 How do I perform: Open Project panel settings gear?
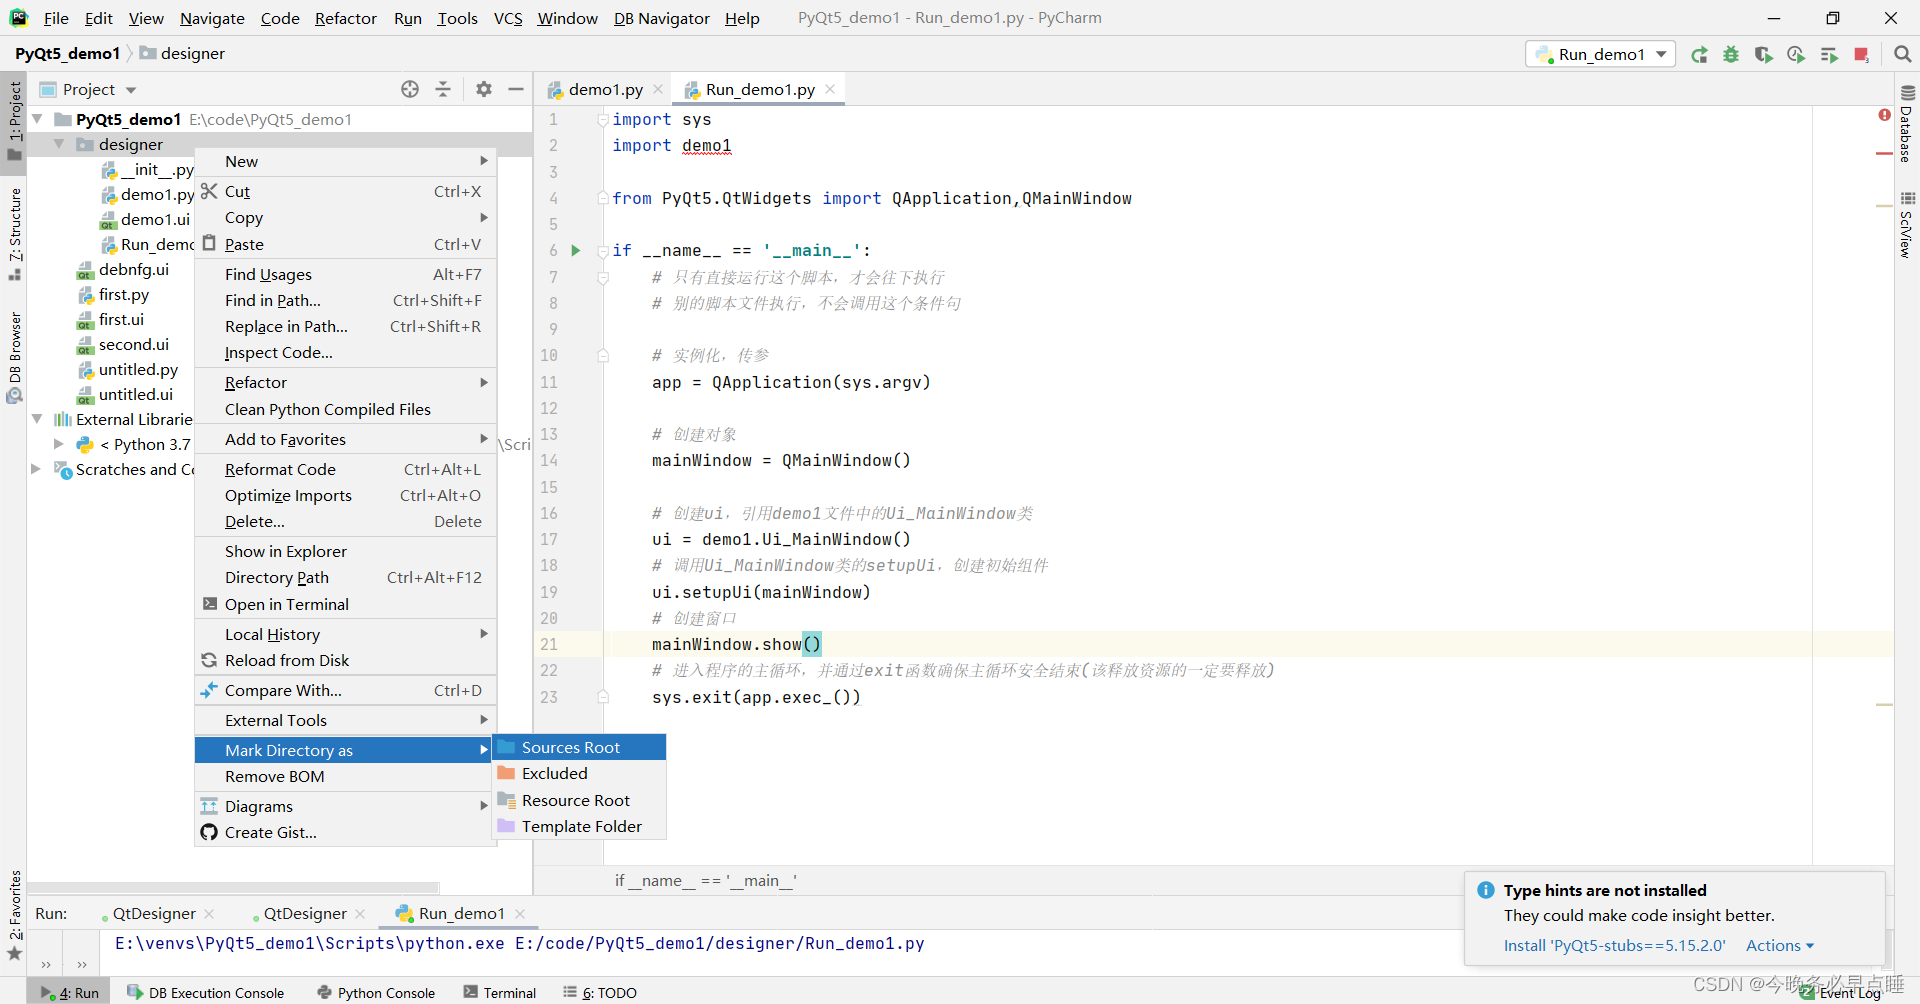coord(484,89)
